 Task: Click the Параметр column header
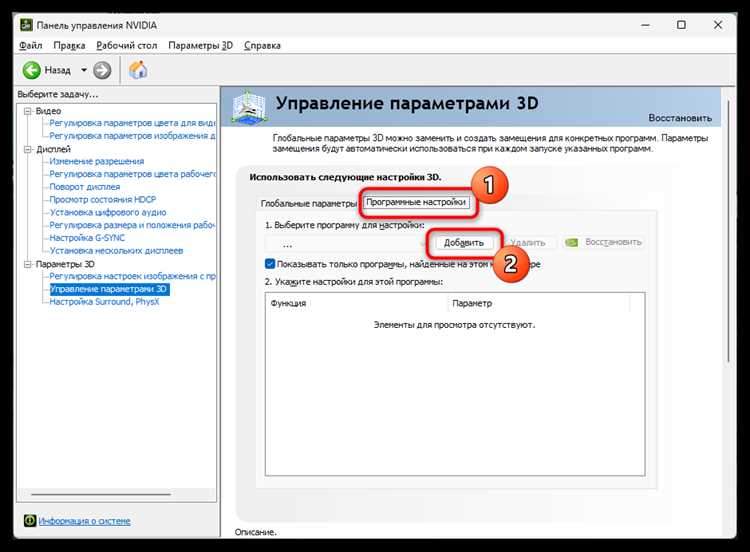coord(539,303)
